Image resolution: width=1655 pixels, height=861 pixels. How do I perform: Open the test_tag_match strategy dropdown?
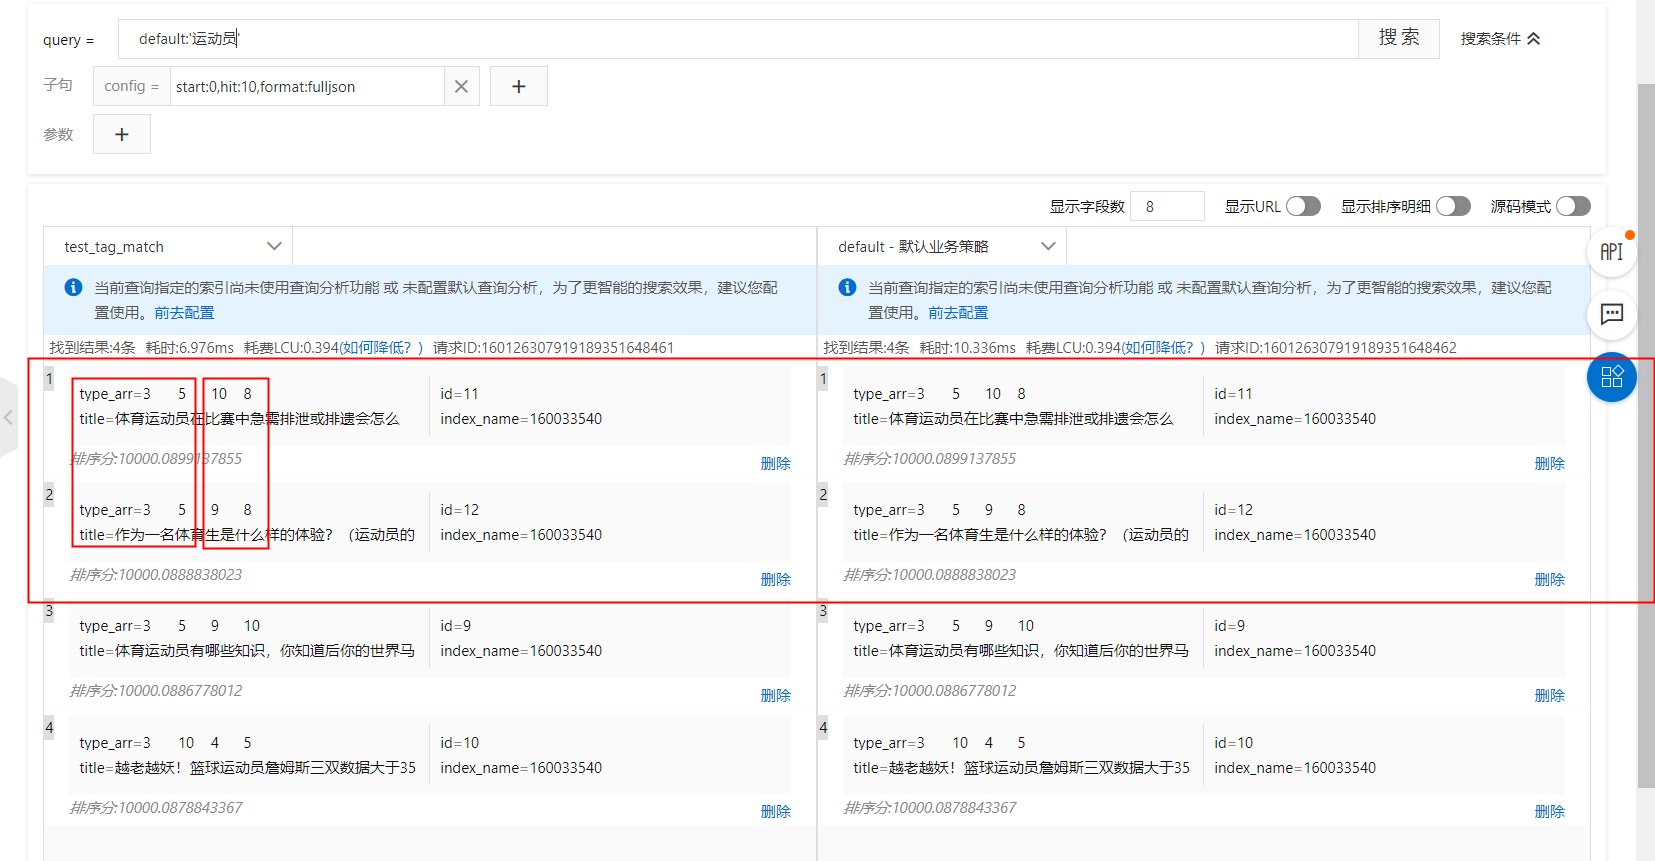click(x=168, y=246)
